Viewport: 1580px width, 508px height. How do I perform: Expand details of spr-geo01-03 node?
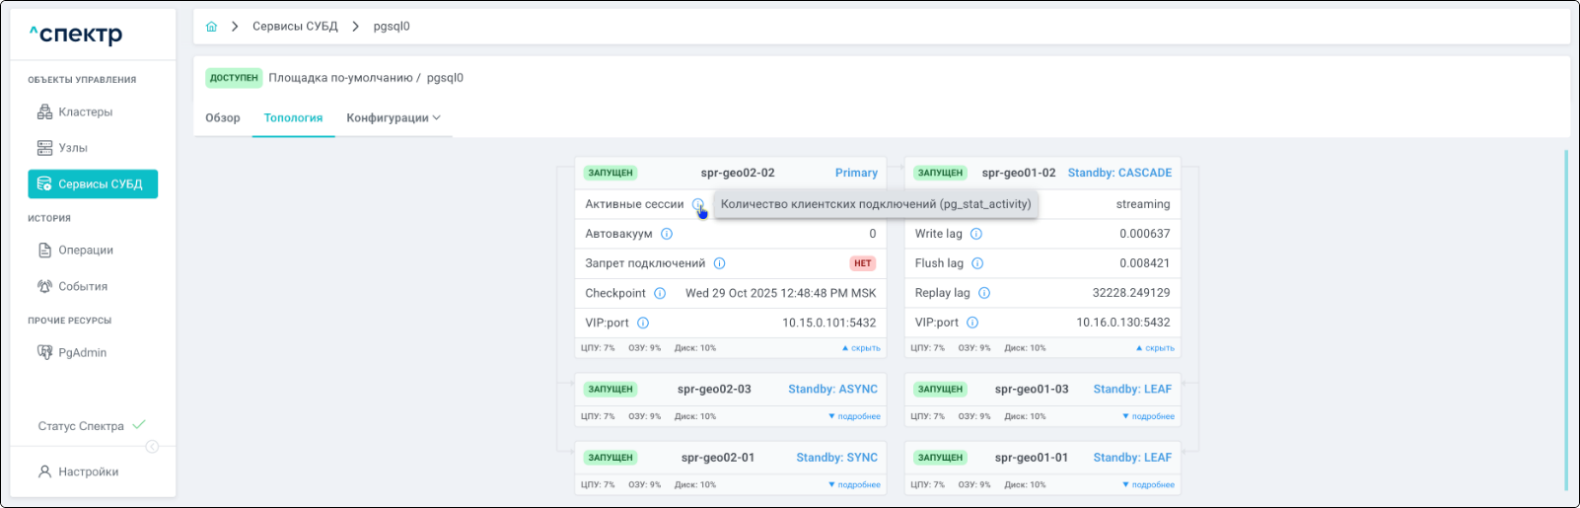[1148, 417]
